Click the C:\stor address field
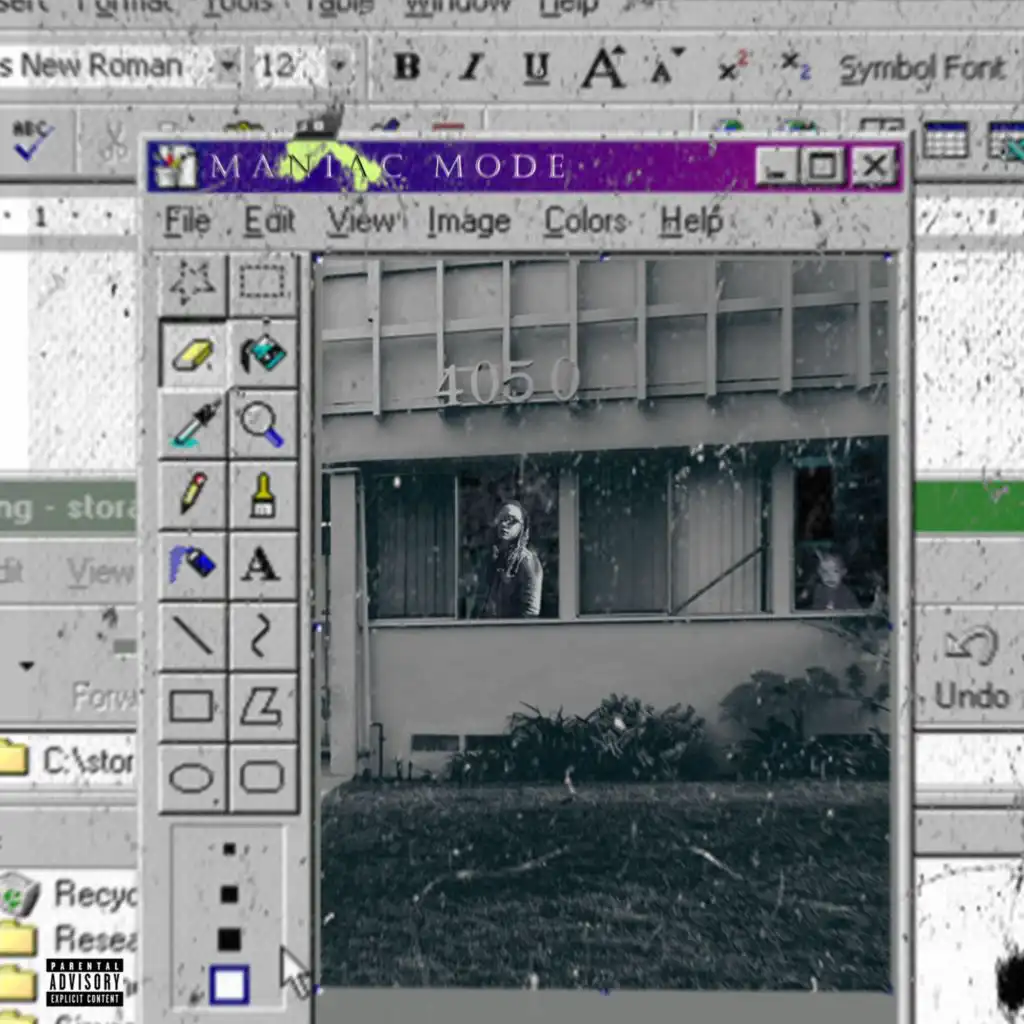This screenshot has height=1024, width=1024. click(69, 760)
